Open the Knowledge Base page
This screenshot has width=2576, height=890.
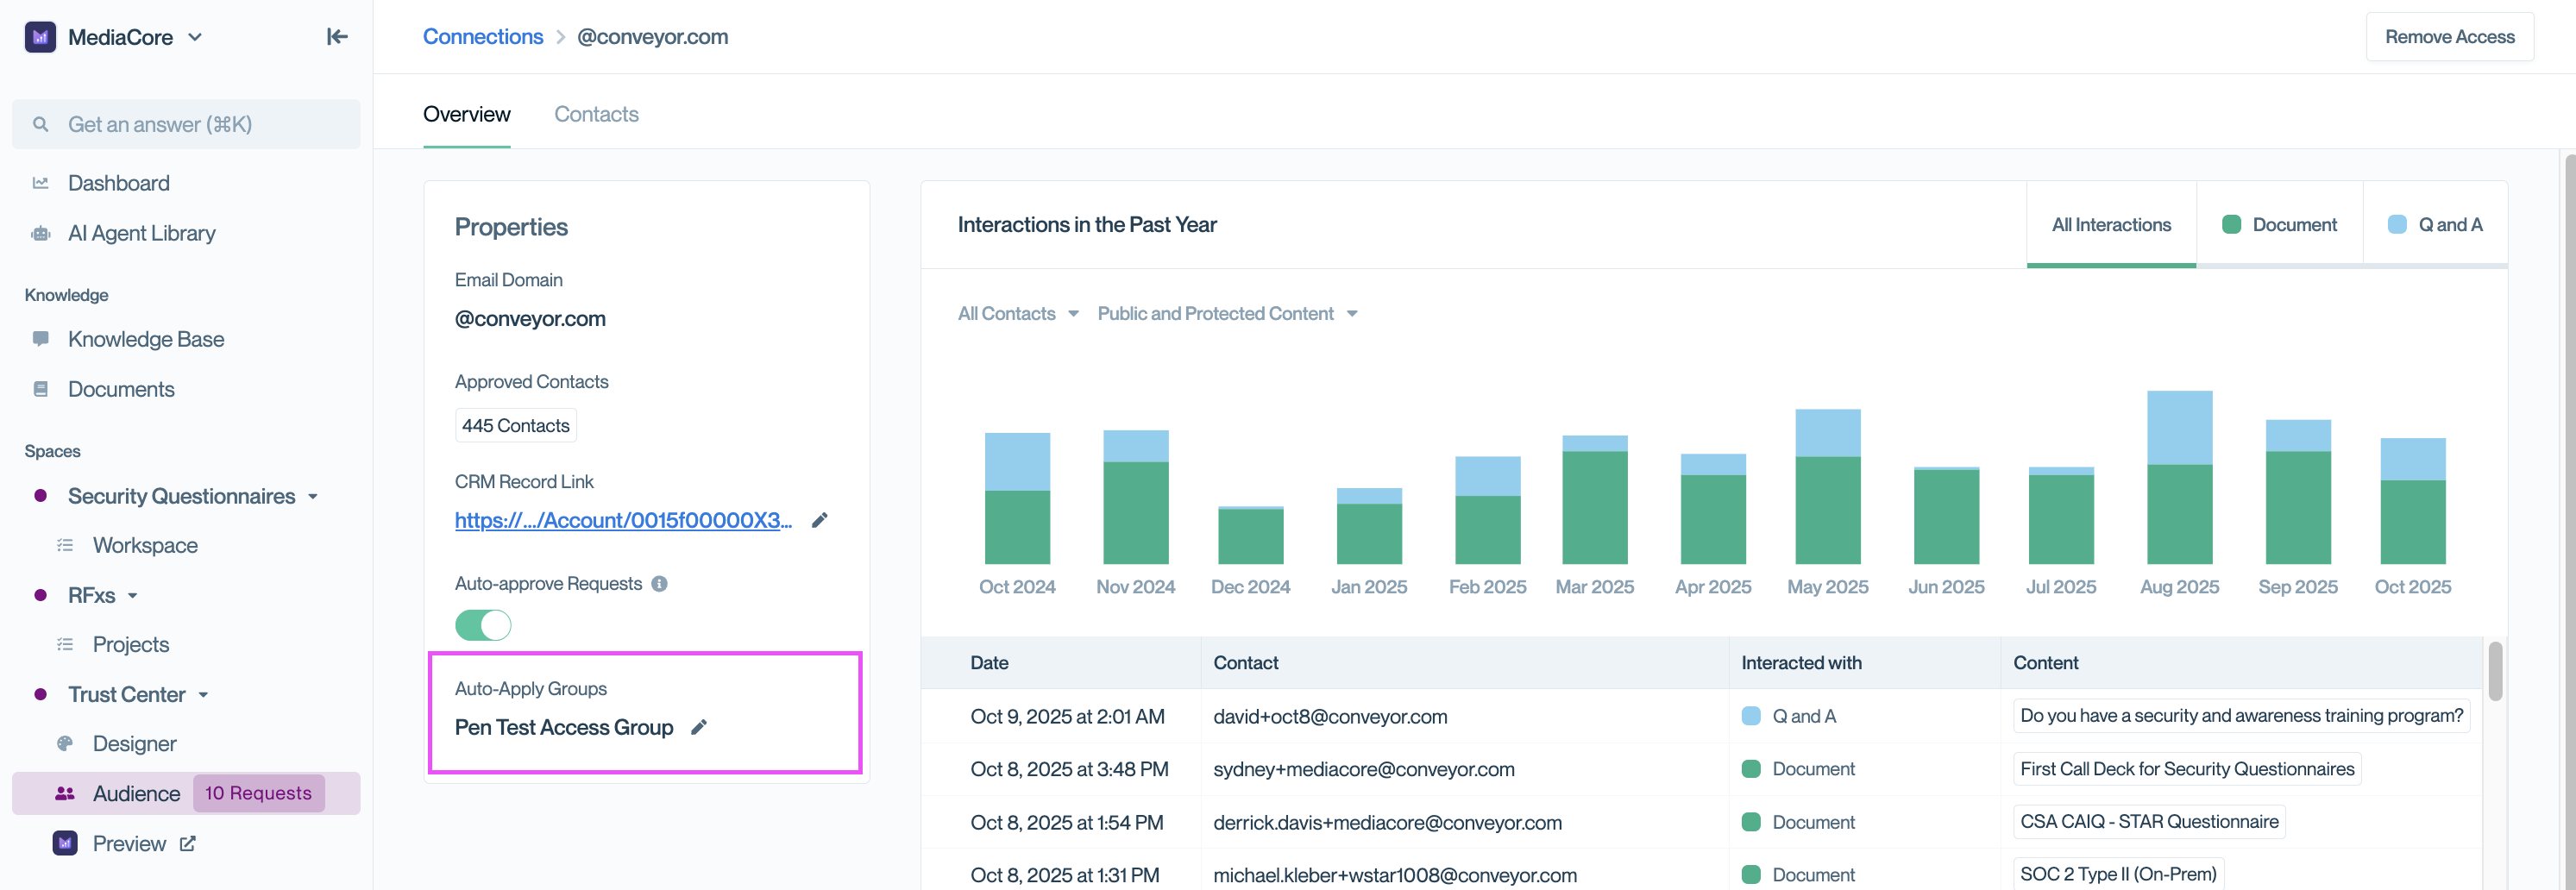click(x=146, y=339)
